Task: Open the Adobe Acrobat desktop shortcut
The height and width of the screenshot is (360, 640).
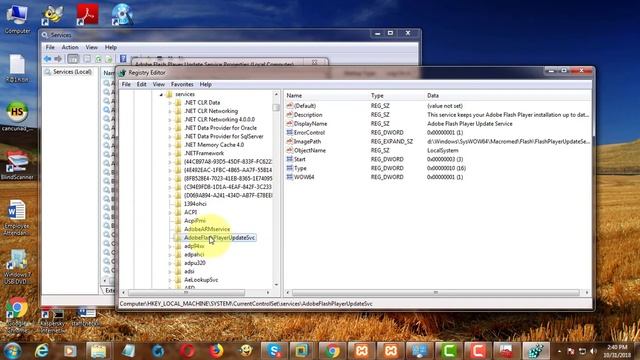Action: (x=87, y=14)
